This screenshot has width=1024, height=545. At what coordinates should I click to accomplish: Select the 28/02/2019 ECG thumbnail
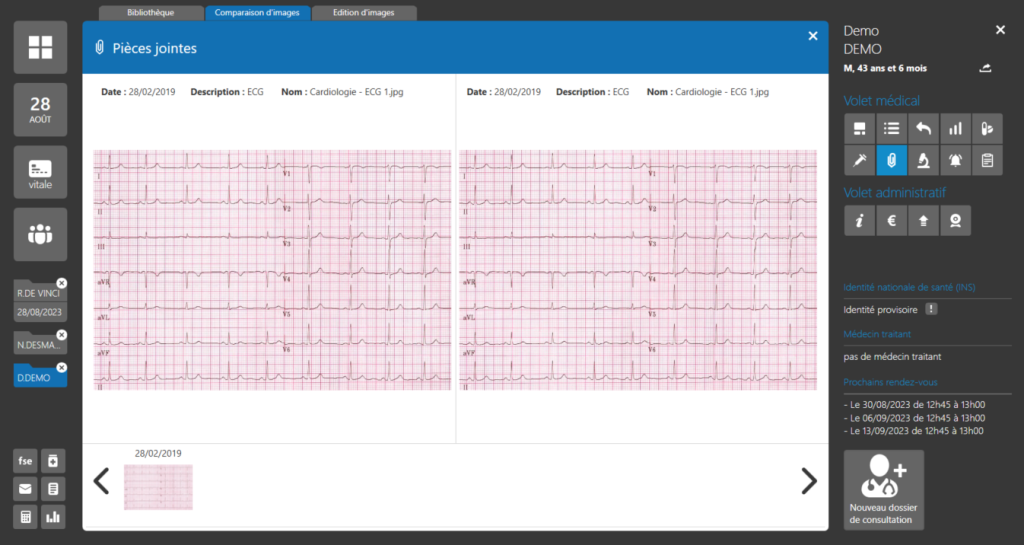pyautogui.click(x=158, y=487)
